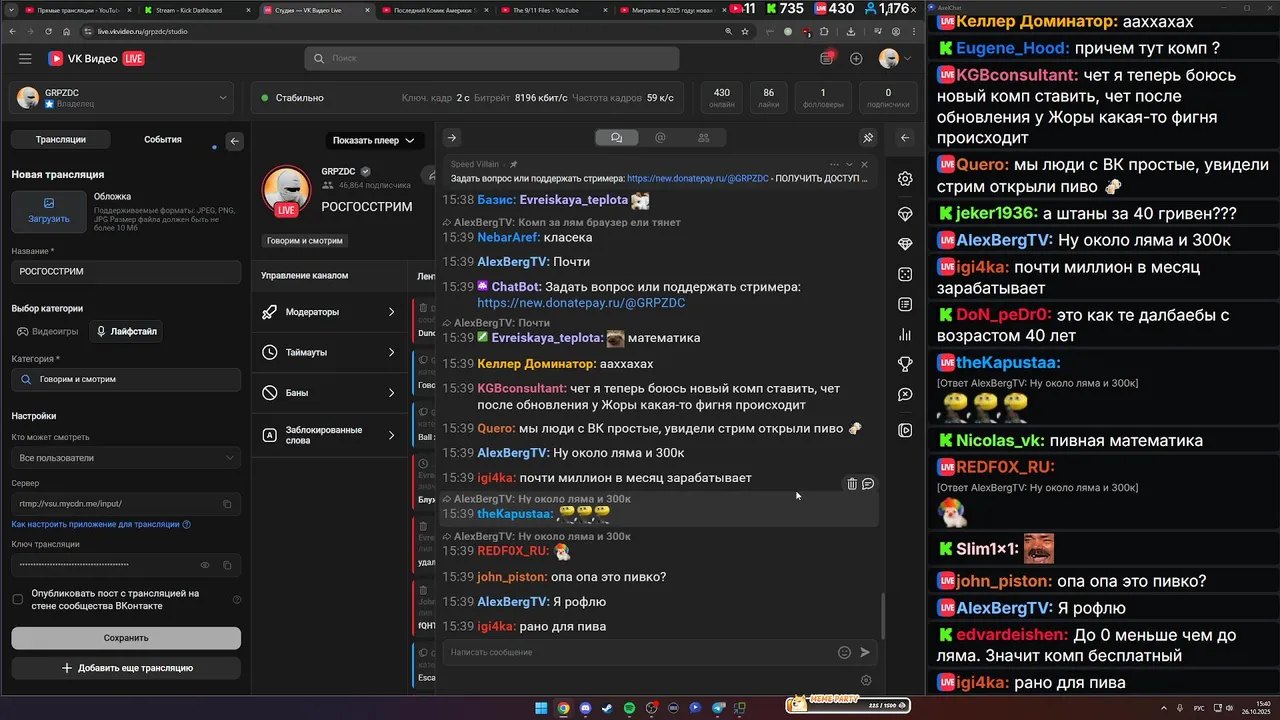Click lower diamond icon in right sidebar
Viewport: 1280px width, 720px height.
905,244
